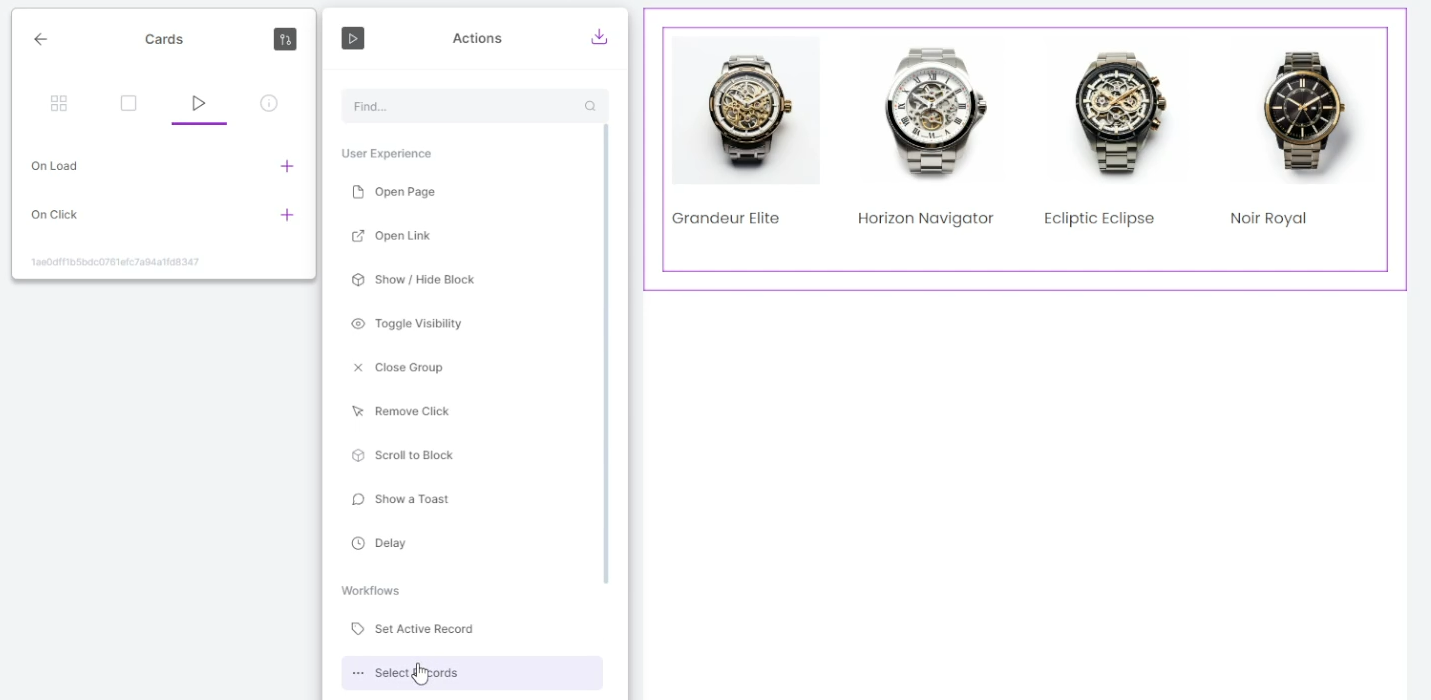Image resolution: width=1431 pixels, height=700 pixels.
Task: Click the Grandeur Elite title text
Action: (x=725, y=218)
